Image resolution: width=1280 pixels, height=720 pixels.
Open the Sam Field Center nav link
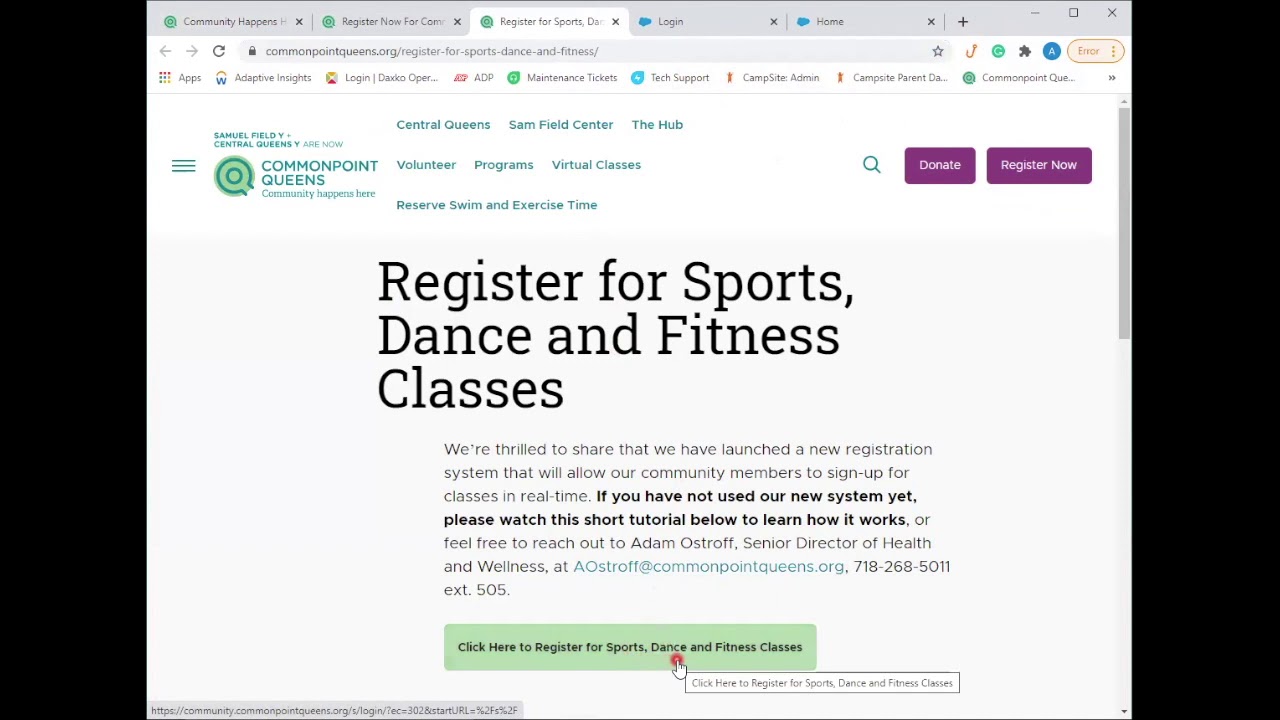[x=561, y=125]
